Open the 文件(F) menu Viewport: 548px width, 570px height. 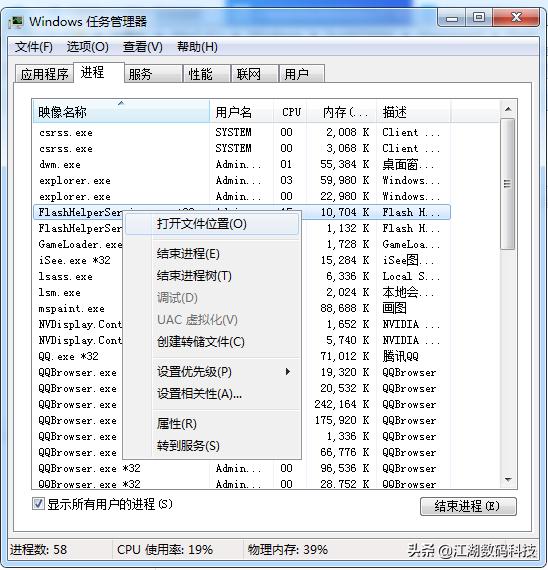[x=33, y=47]
